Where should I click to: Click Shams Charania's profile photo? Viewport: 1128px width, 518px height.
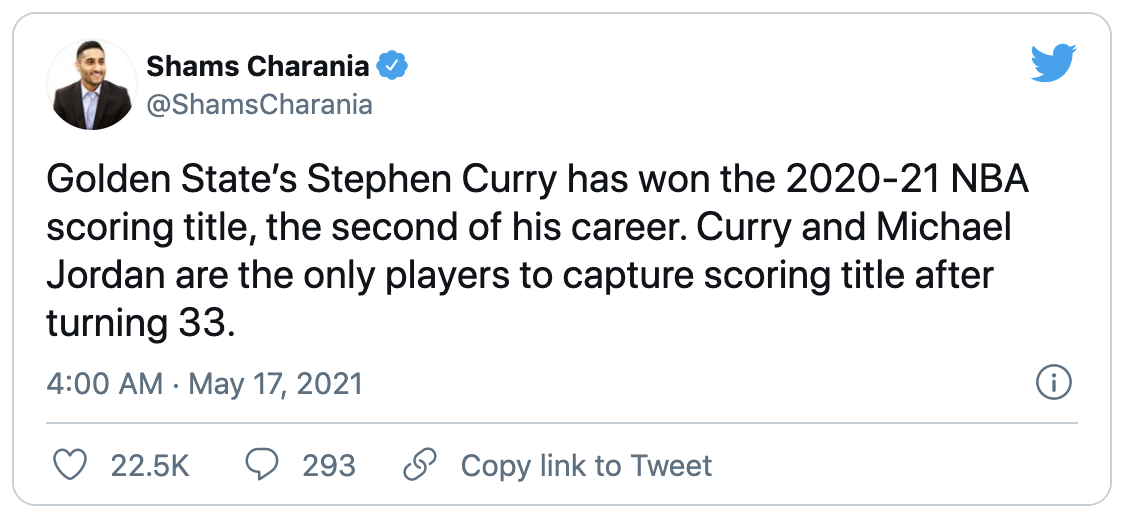click(93, 85)
